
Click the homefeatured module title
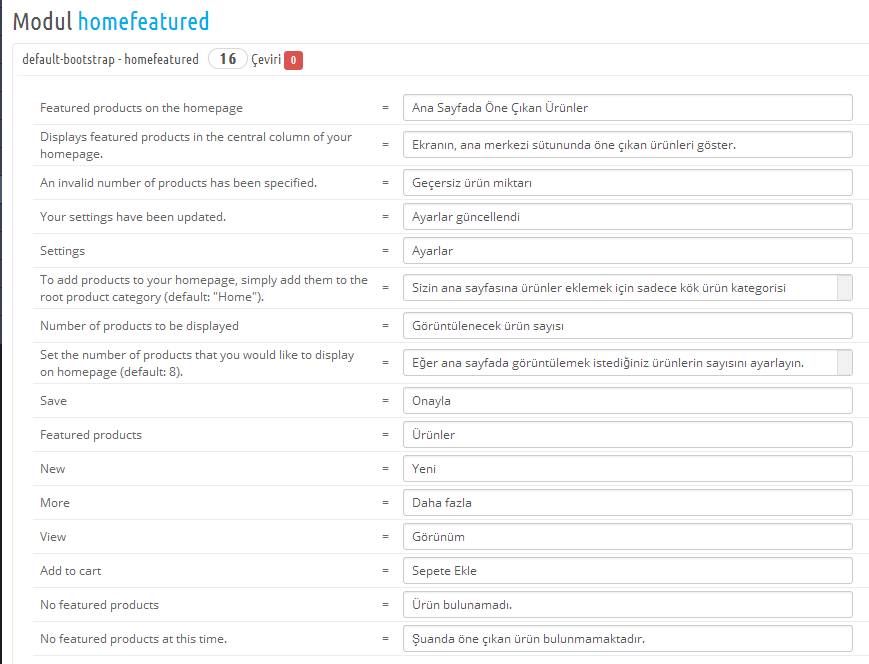(x=144, y=20)
